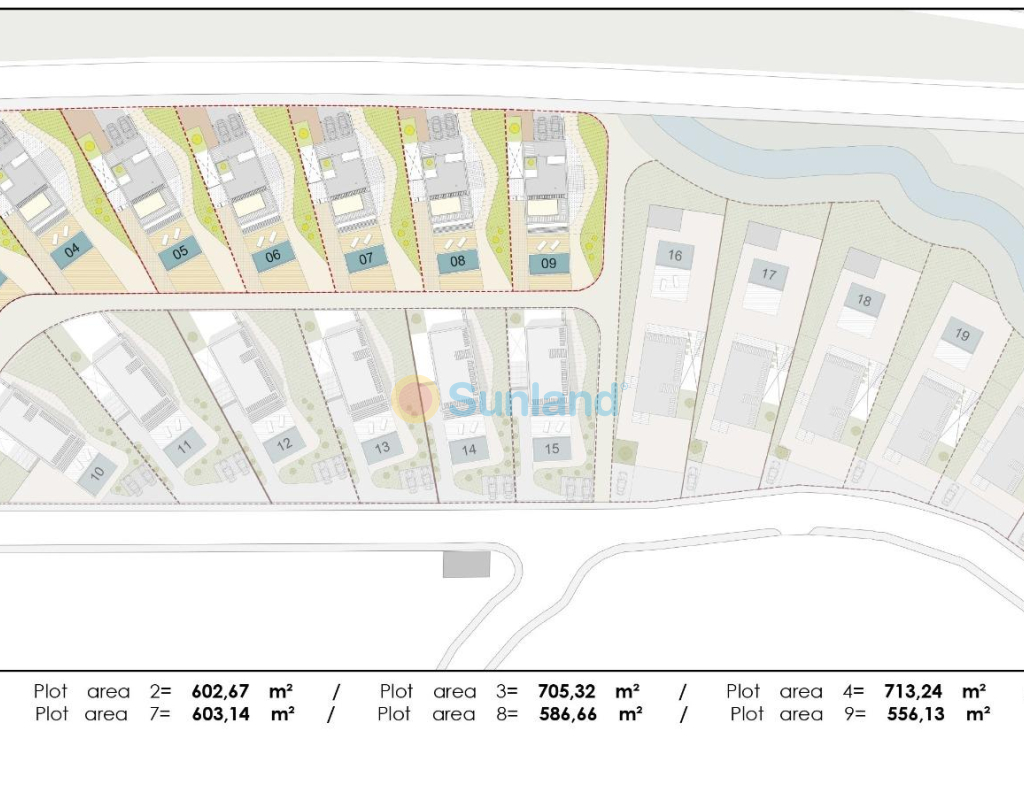This screenshot has height=800, width=1024.
Task: Click the plot 17 number label
Action: 768,274
